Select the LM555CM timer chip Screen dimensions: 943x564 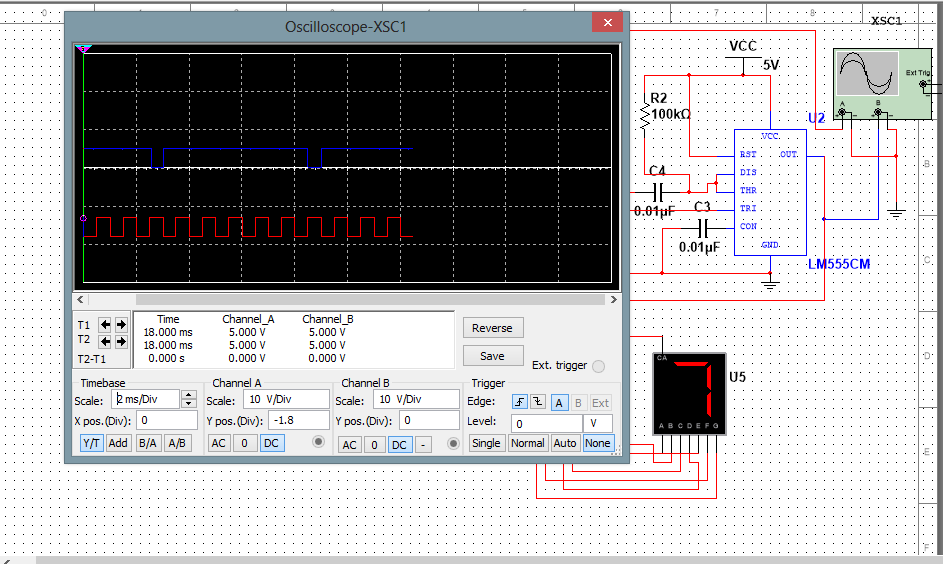click(x=770, y=192)
